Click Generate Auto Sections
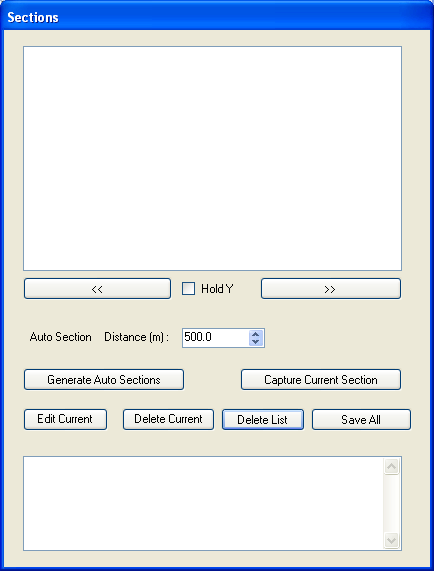 (104, 380)
